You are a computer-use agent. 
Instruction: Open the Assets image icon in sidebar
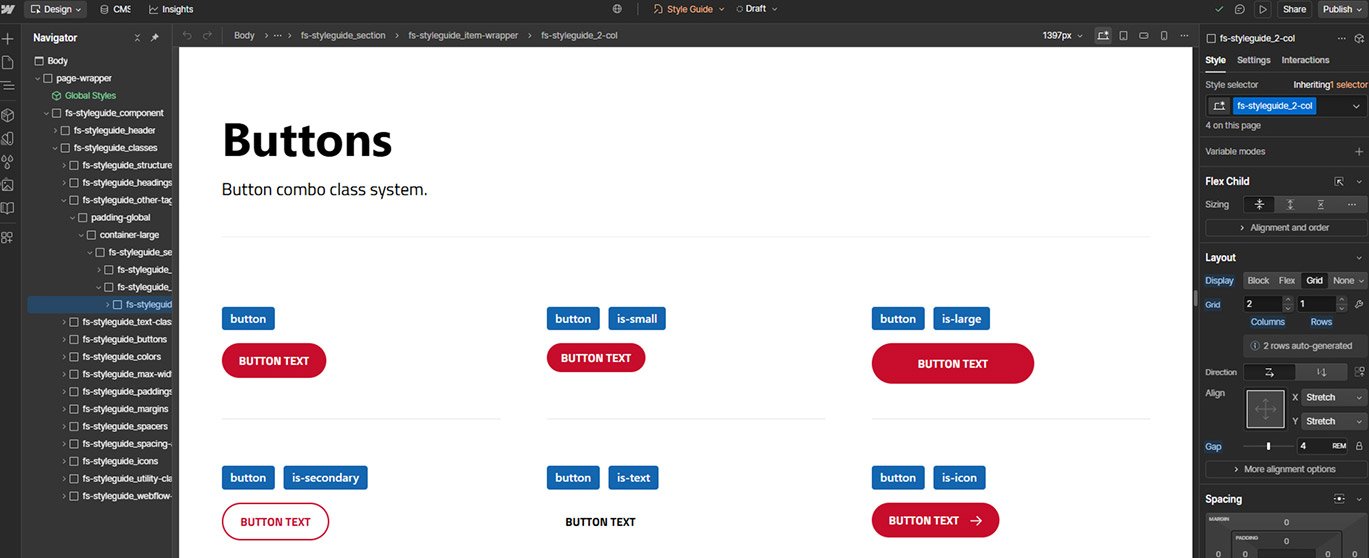pos(8,185)
